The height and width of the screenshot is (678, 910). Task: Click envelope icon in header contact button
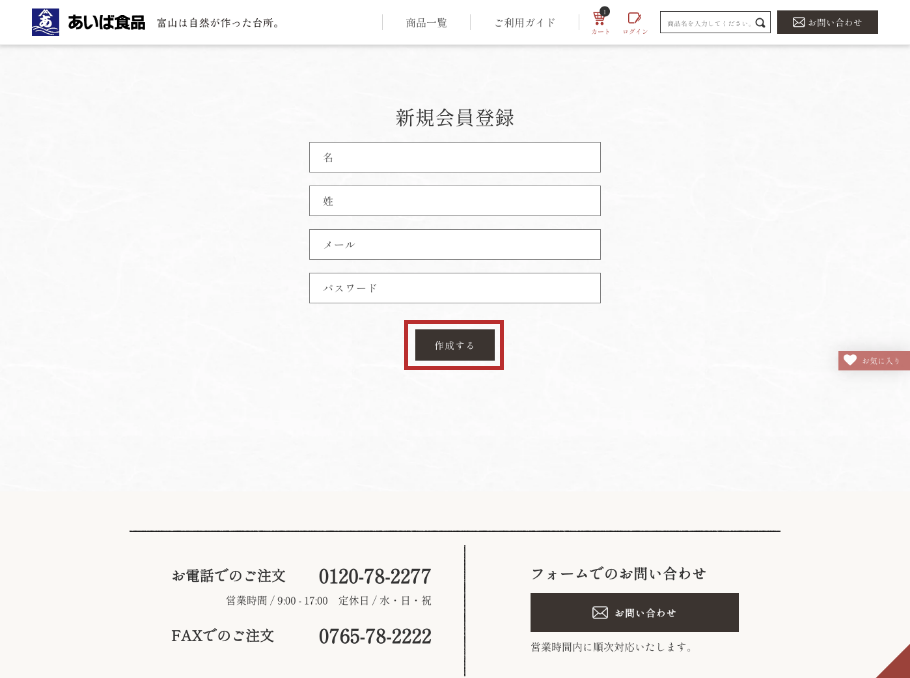click(799, 22)
